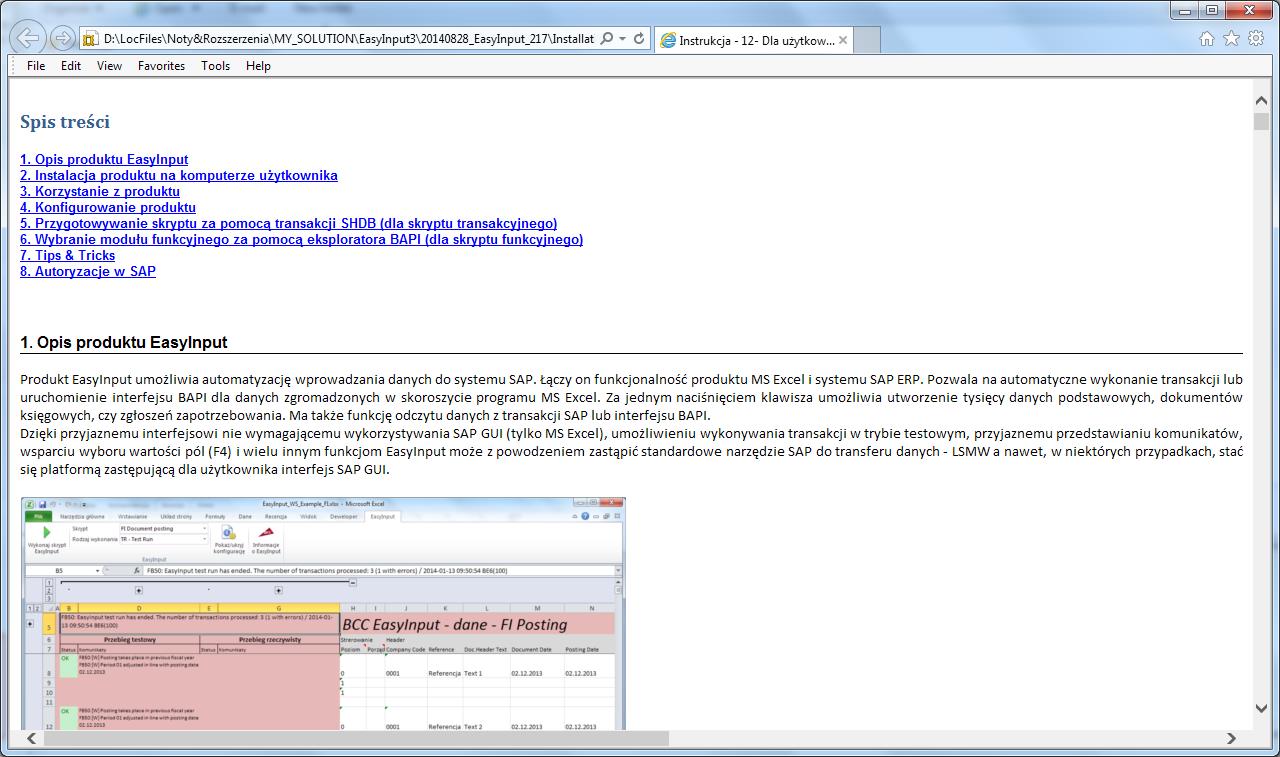Jump to 3. Korzystanie z produktu
Viewport: 1280px width, 757px height.
pyautogui.click(x=100, y=191)
